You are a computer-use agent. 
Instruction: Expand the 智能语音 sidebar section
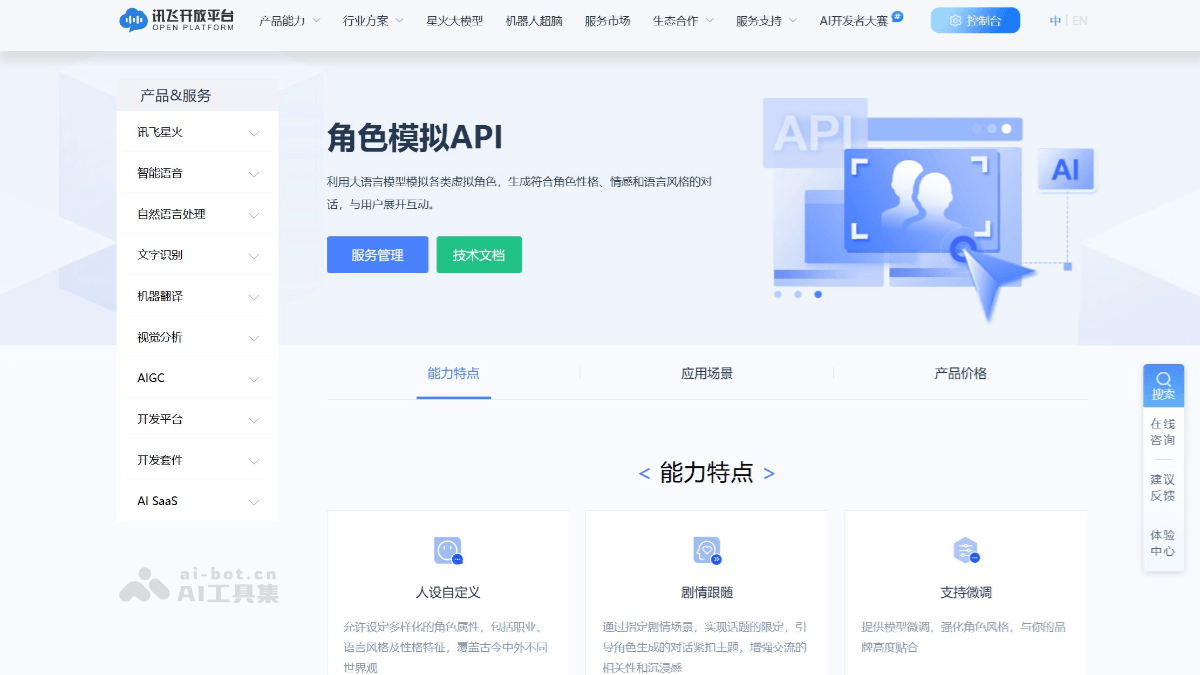pos(197,173)
